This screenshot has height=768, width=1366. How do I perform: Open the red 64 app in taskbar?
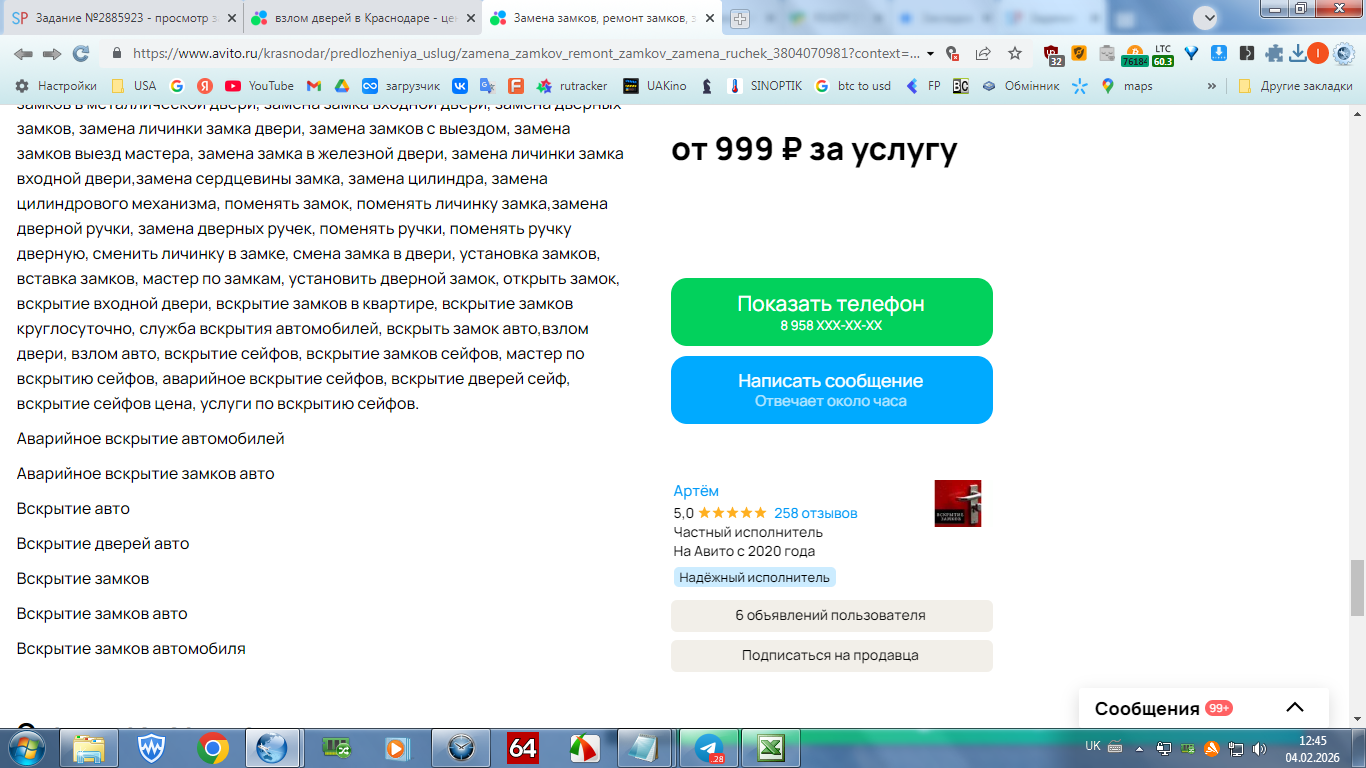point(523,748)
